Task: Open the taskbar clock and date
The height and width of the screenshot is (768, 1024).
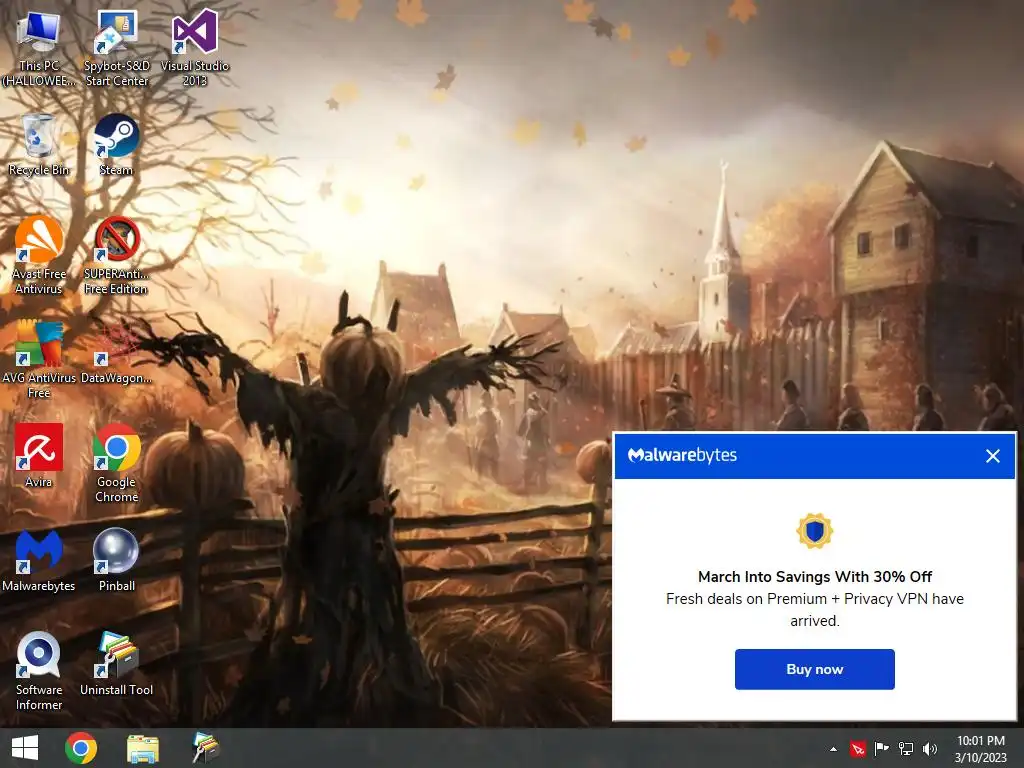Action: click(980, 749)
